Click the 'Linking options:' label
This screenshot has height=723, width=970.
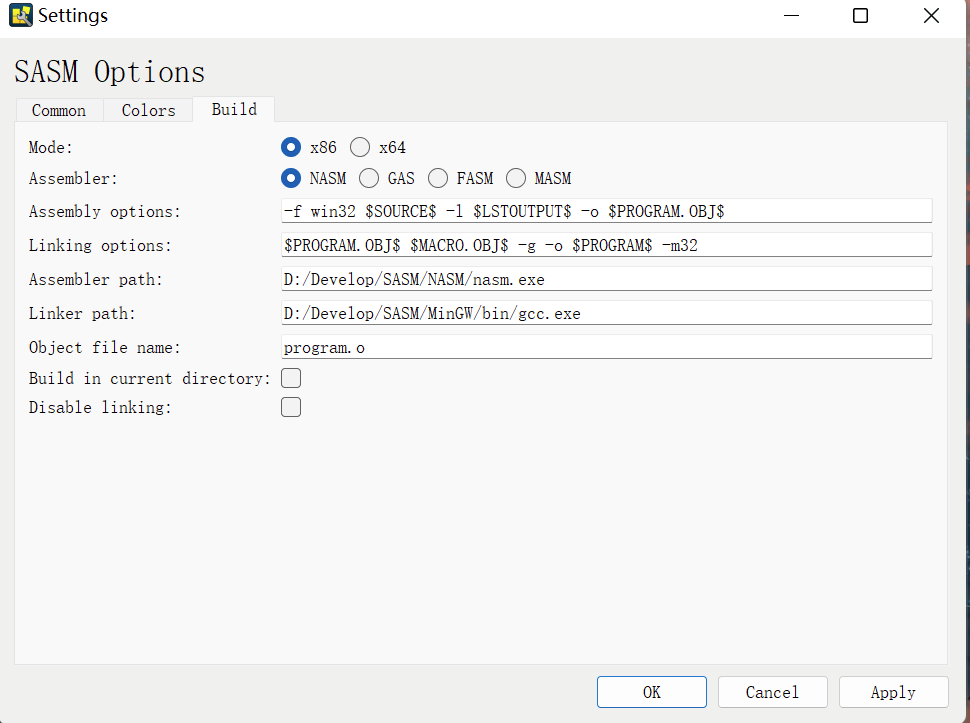[x=100, y=246]
